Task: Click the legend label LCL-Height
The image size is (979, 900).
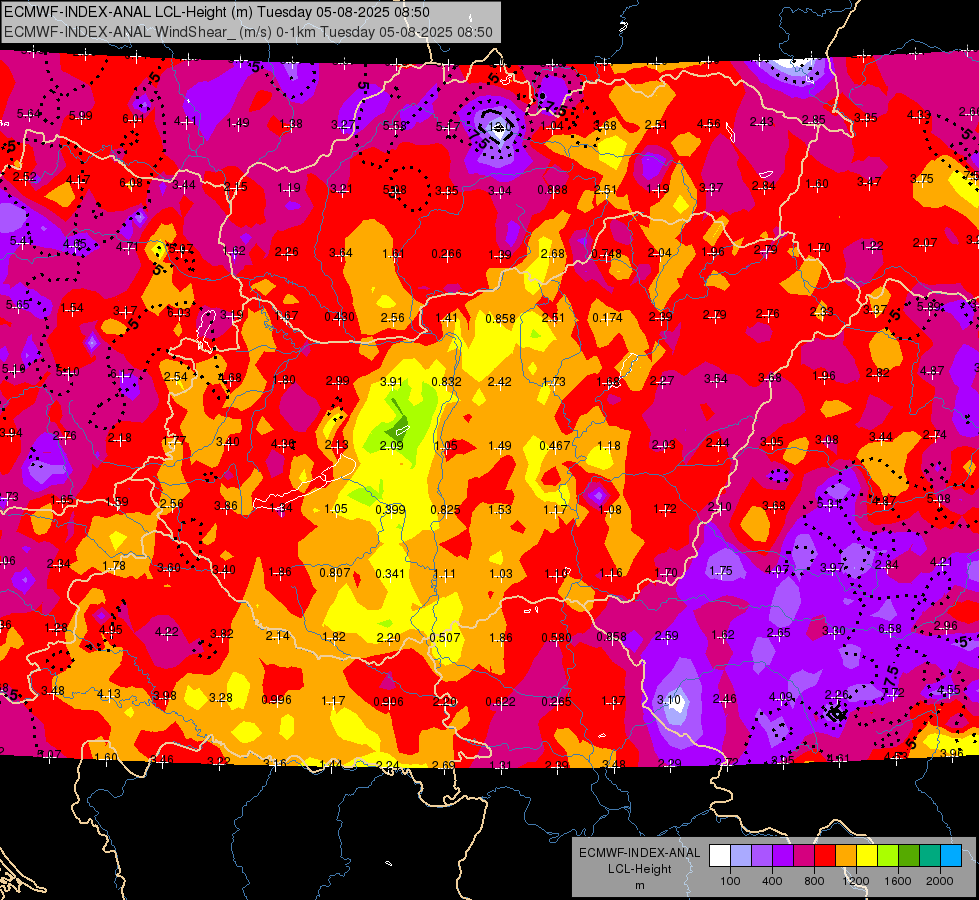Action: (x=639, y=869)
